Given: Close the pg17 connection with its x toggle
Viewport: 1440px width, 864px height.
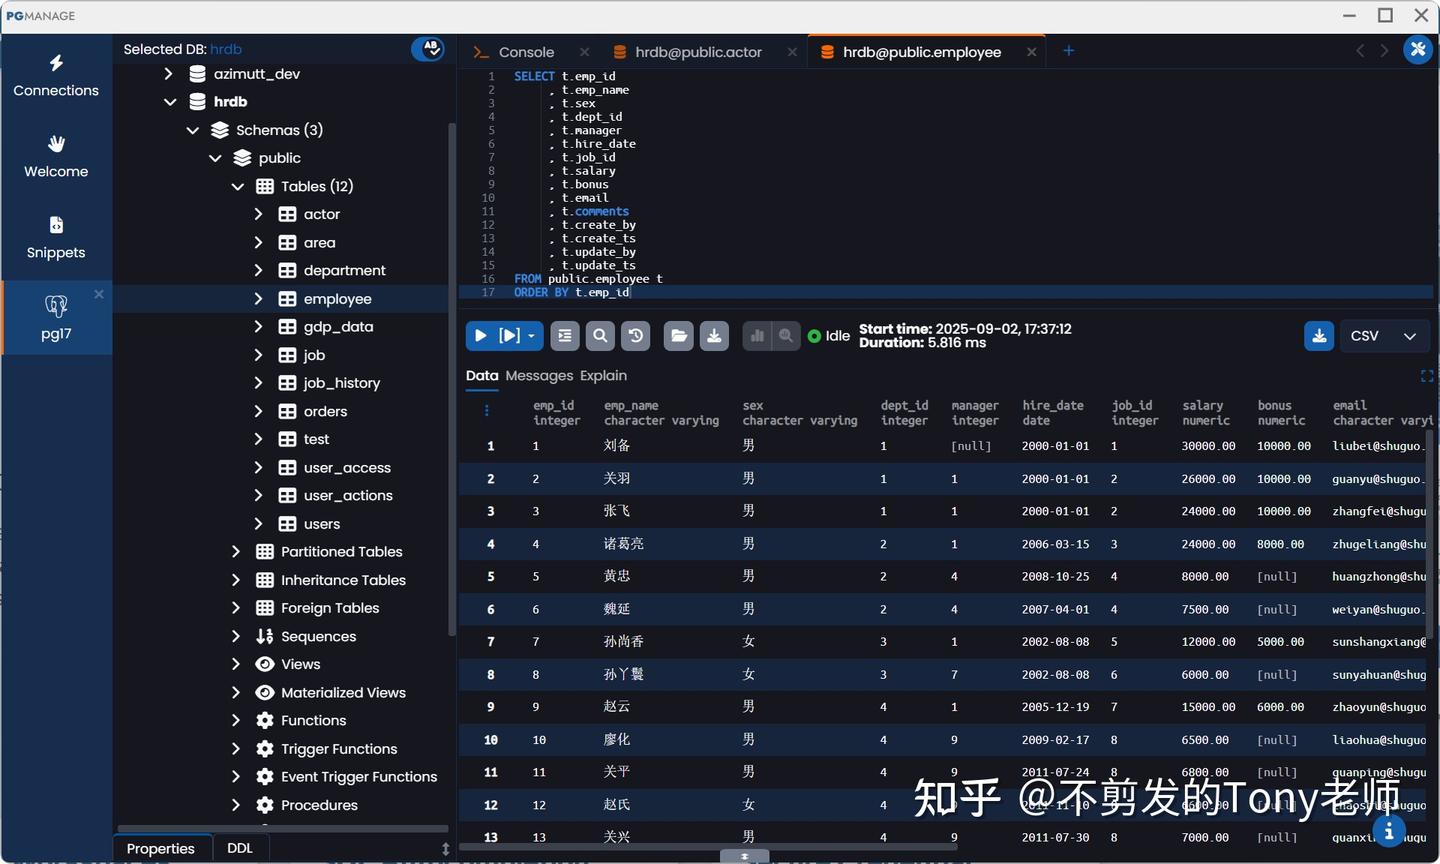Looking at the screenshot, I should pos(97,294).
